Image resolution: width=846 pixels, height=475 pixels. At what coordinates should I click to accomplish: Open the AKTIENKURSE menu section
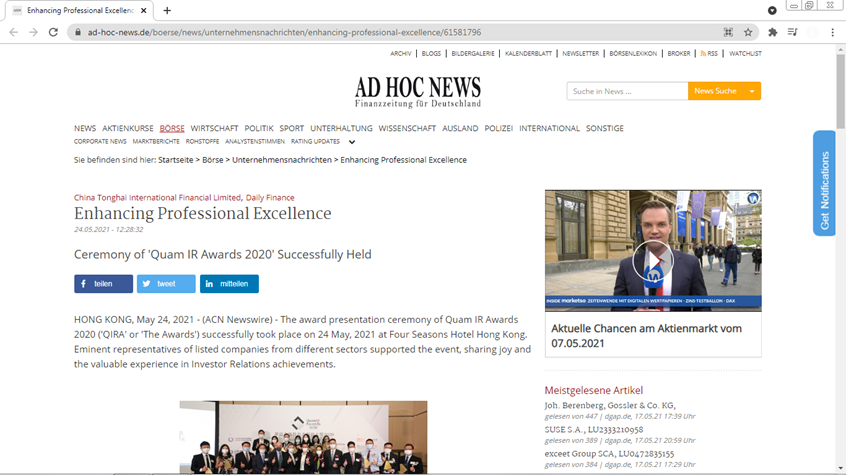click(128, 128)
